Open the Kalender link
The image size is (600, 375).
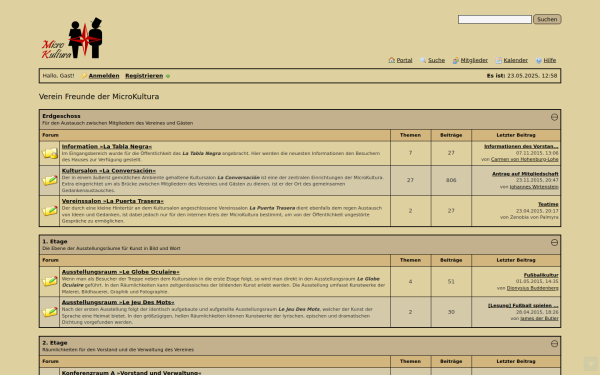(x=515, y=60)
